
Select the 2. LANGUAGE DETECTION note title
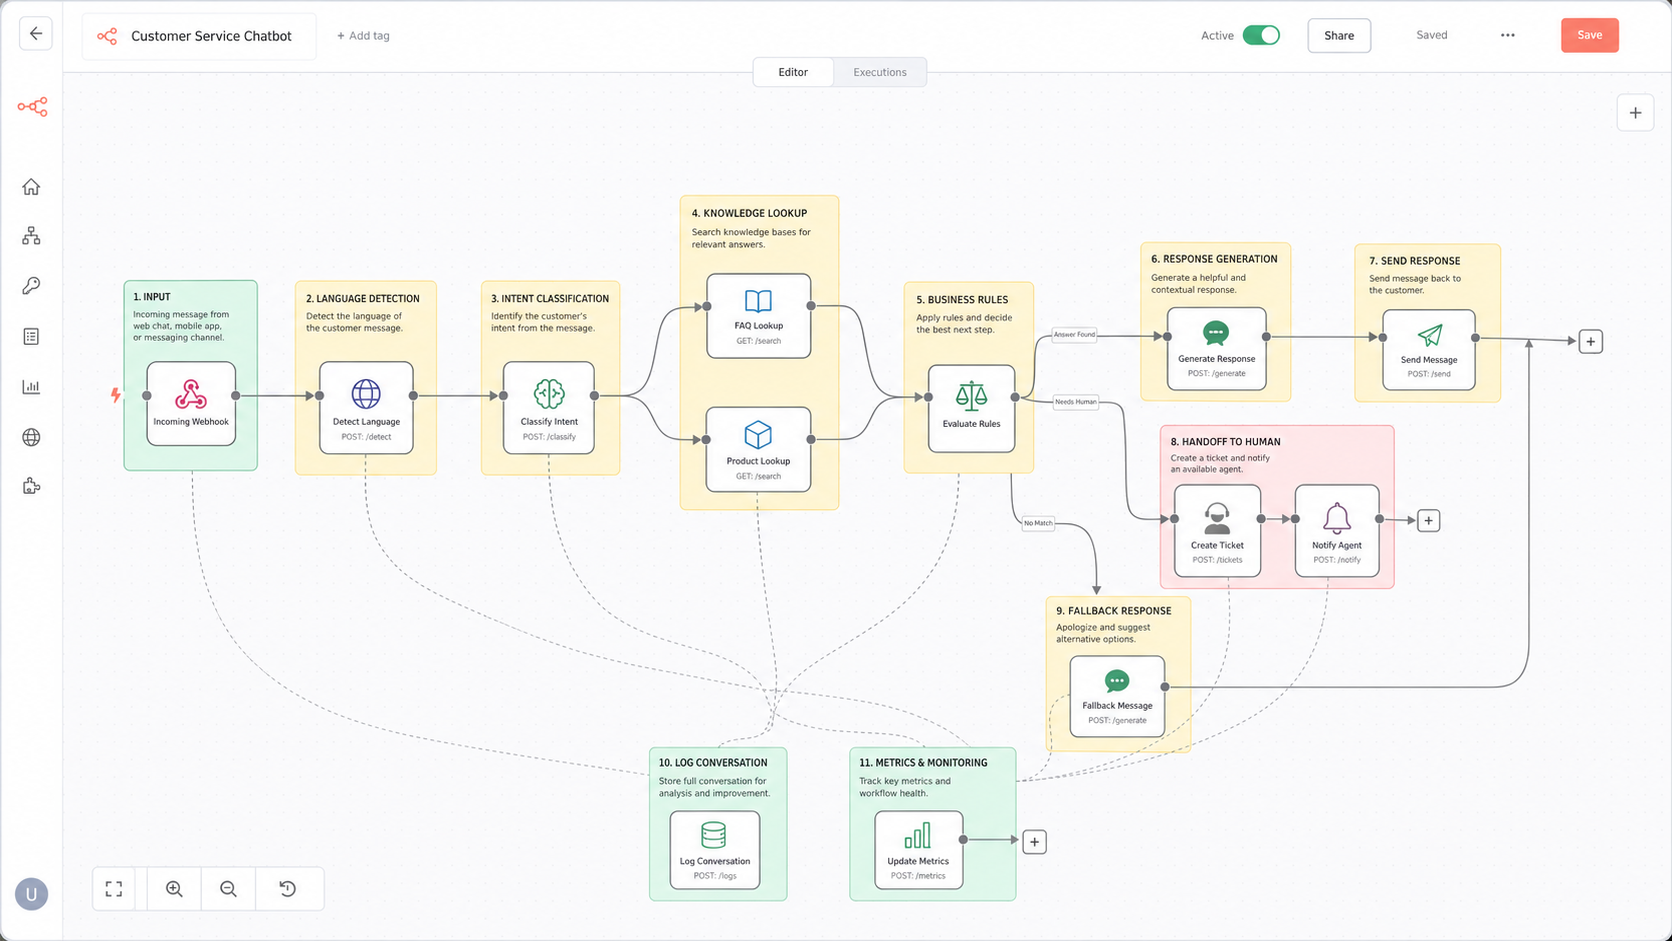[x=363, y=298]
